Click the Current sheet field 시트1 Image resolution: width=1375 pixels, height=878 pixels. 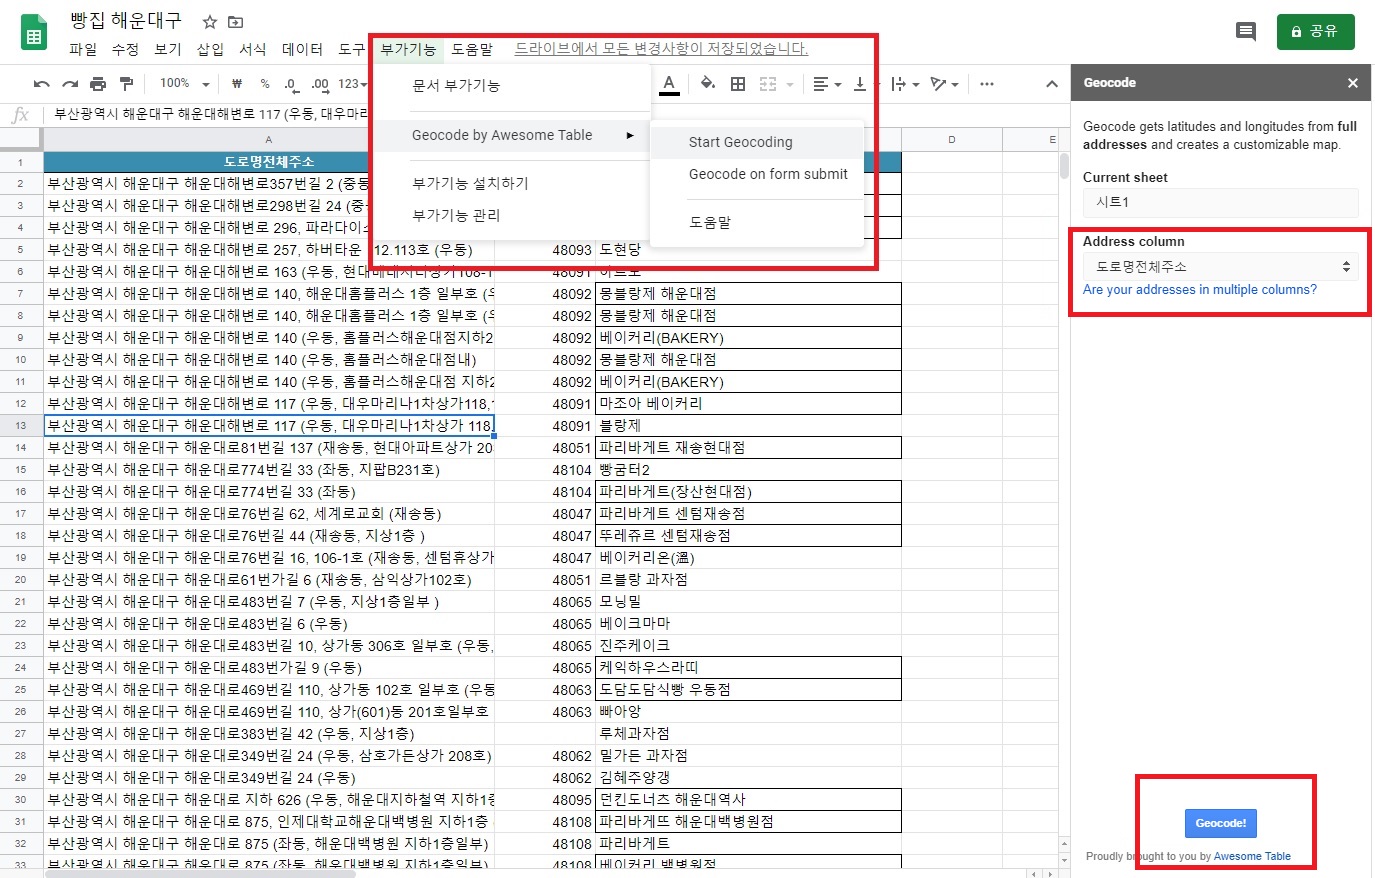pyautogui.click(x=1220, y=202)
